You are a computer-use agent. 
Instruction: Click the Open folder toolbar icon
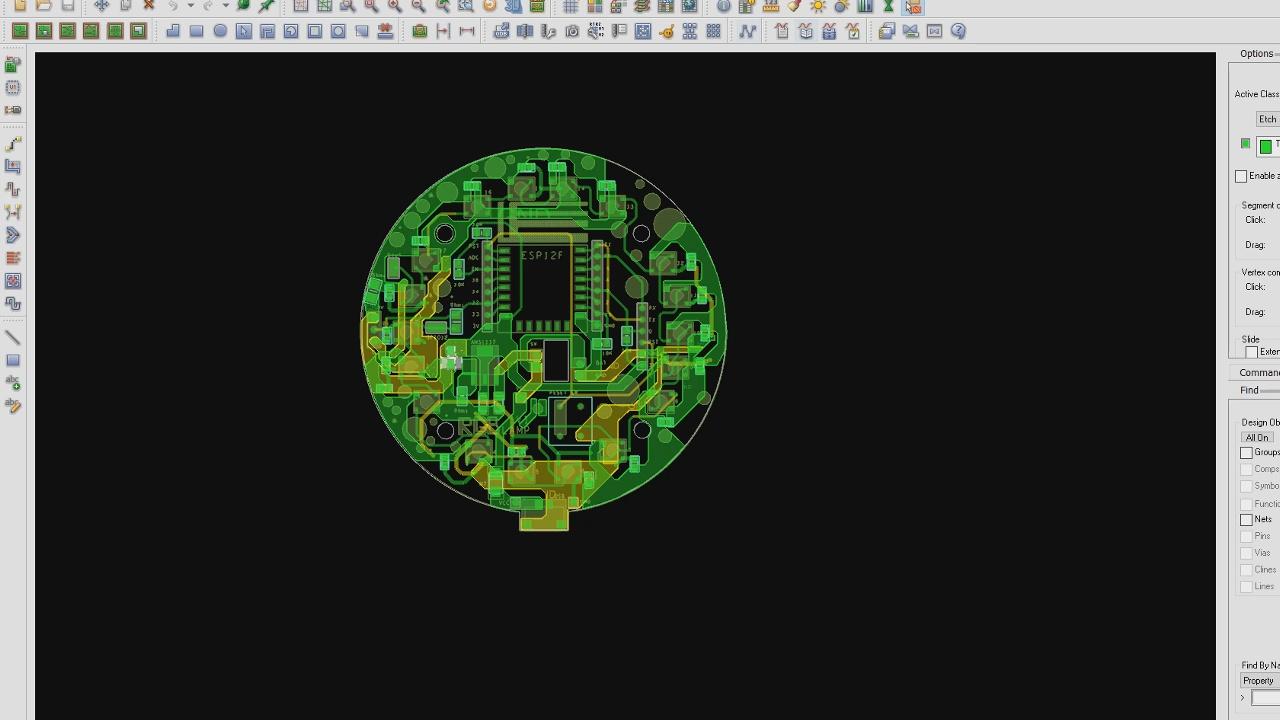[x=43, y=5]
